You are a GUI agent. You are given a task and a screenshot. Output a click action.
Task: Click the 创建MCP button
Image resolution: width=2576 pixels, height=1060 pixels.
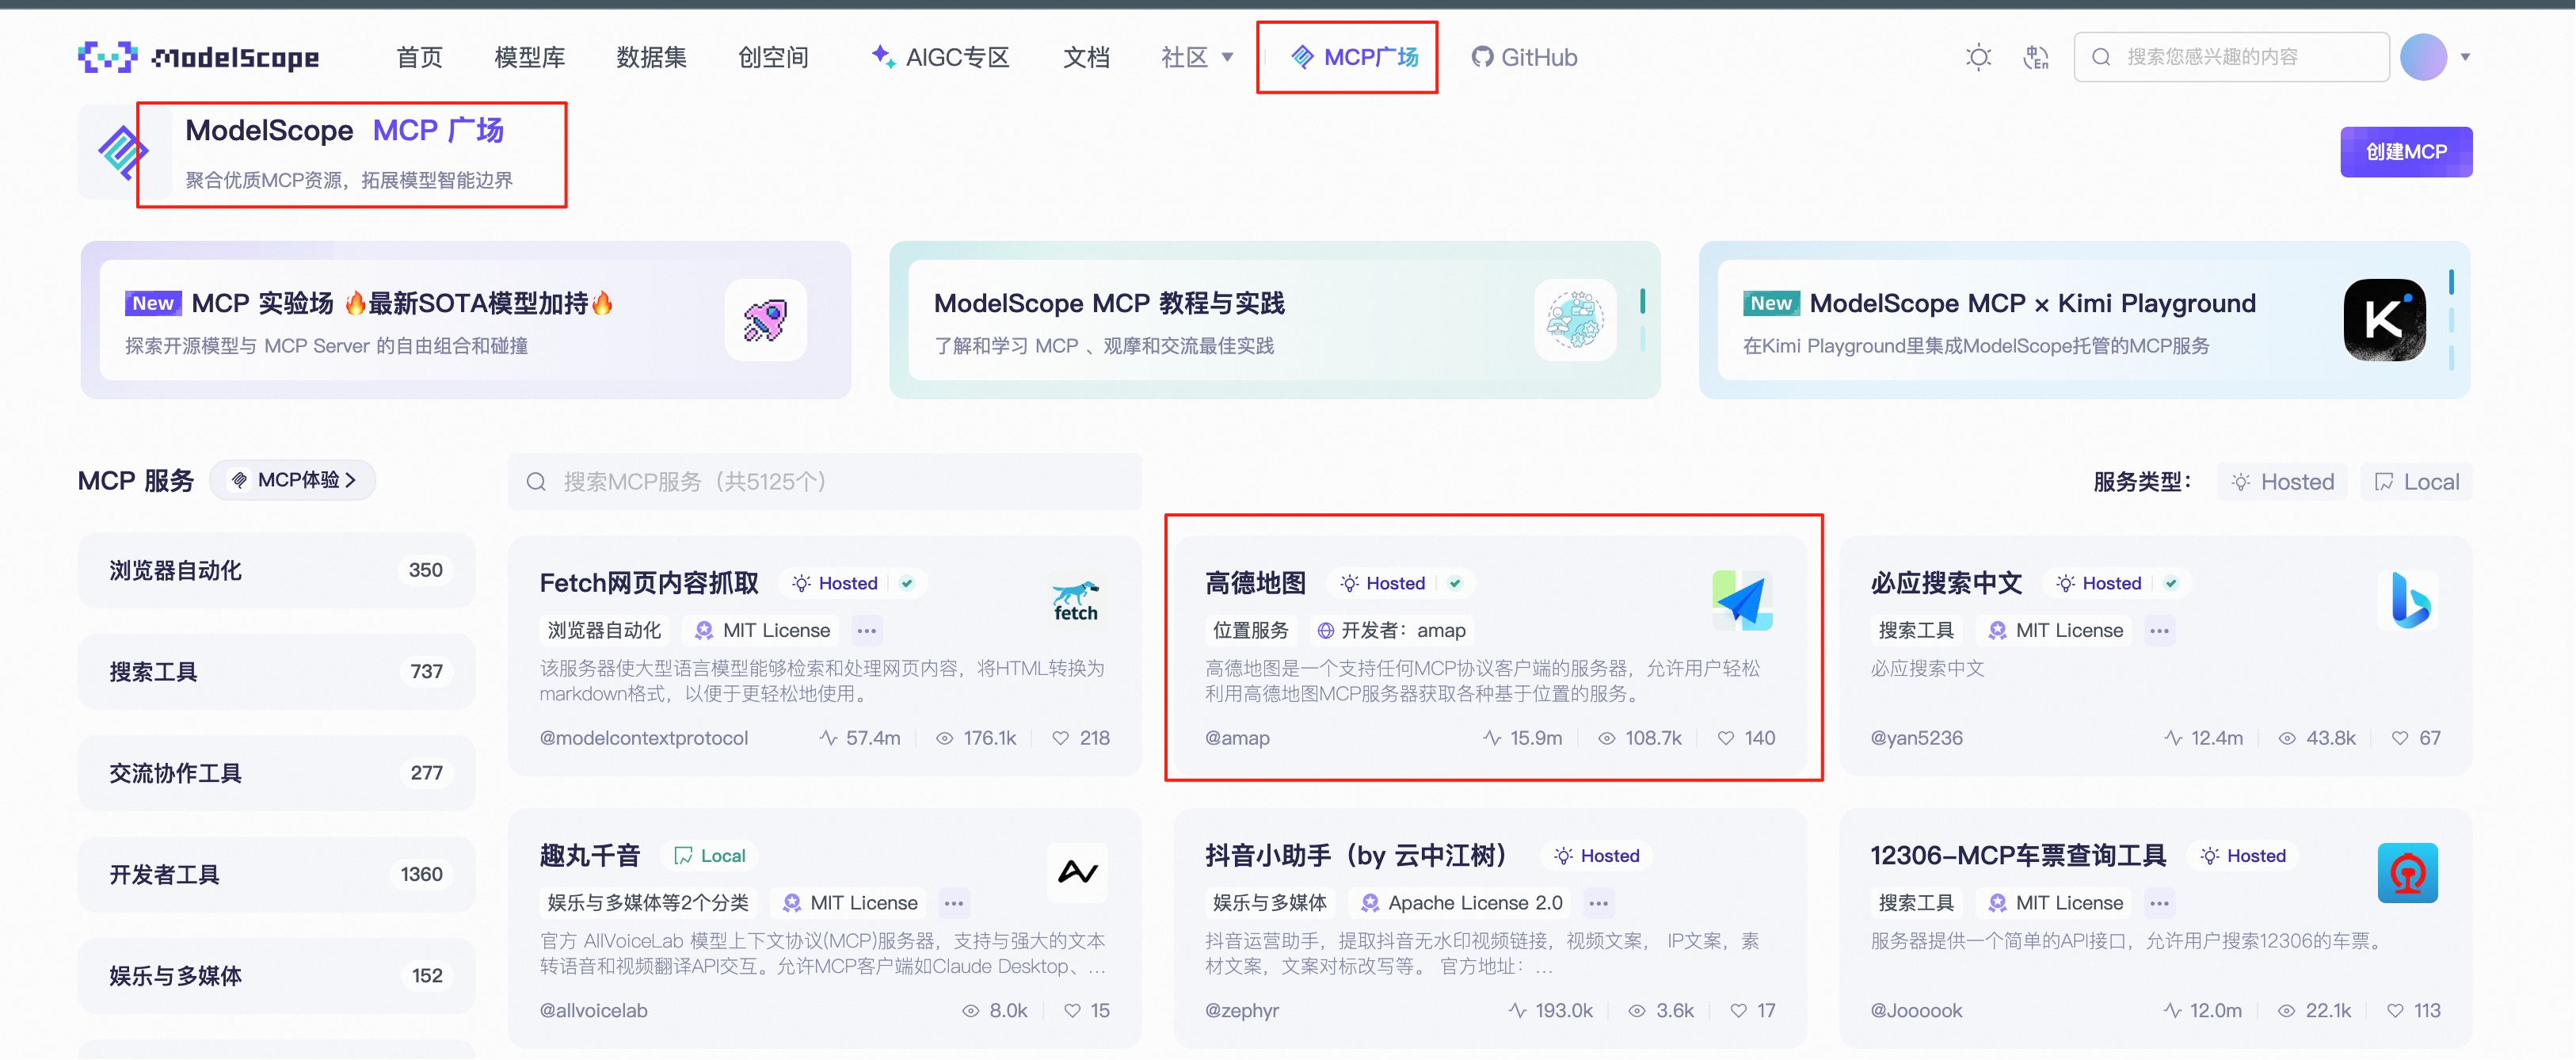(2405, 152)
